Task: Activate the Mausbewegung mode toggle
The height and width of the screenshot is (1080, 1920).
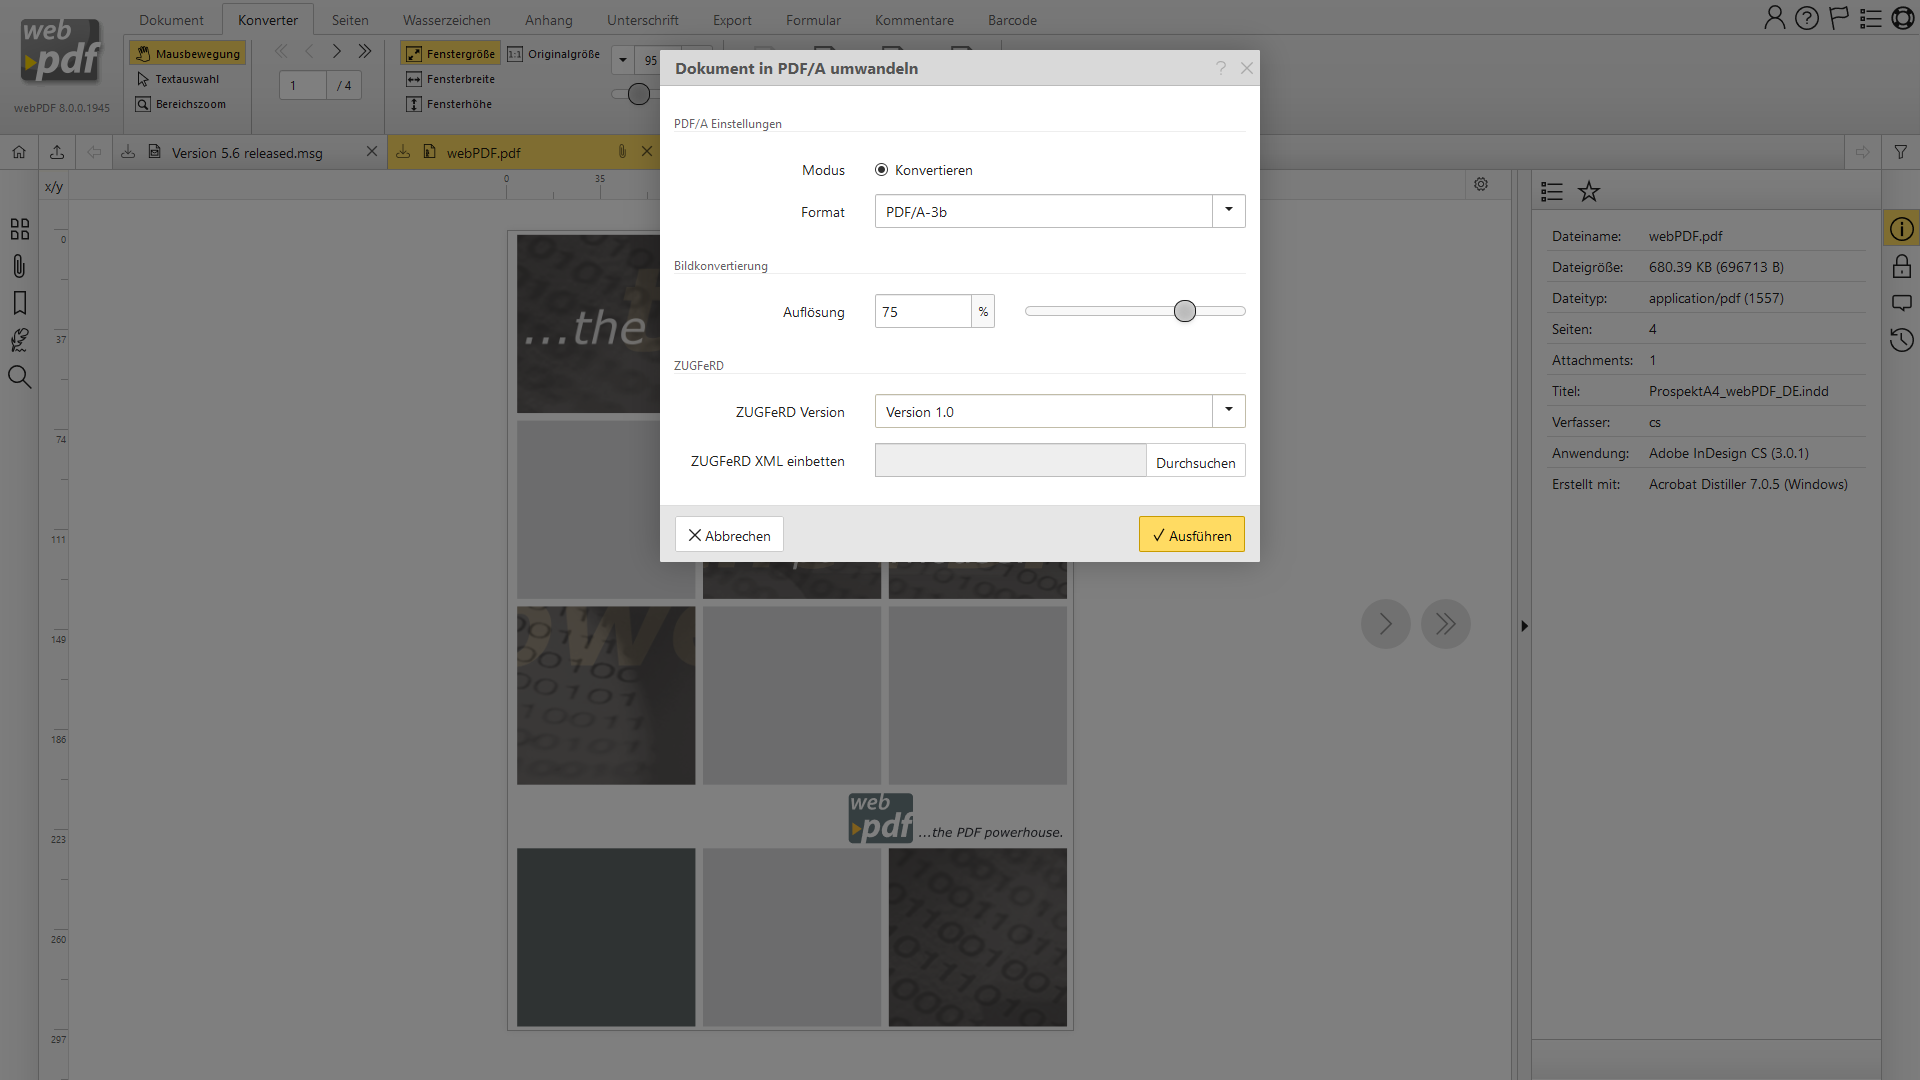Action: pos(188,54)
